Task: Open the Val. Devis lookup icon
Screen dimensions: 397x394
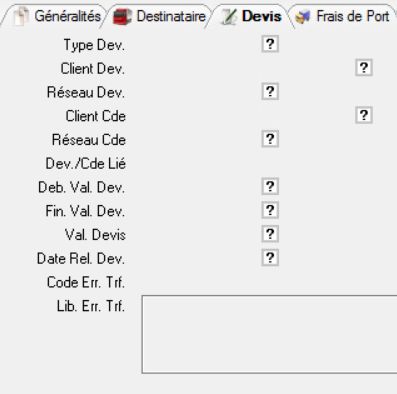Action: click(x=270, y=234)
